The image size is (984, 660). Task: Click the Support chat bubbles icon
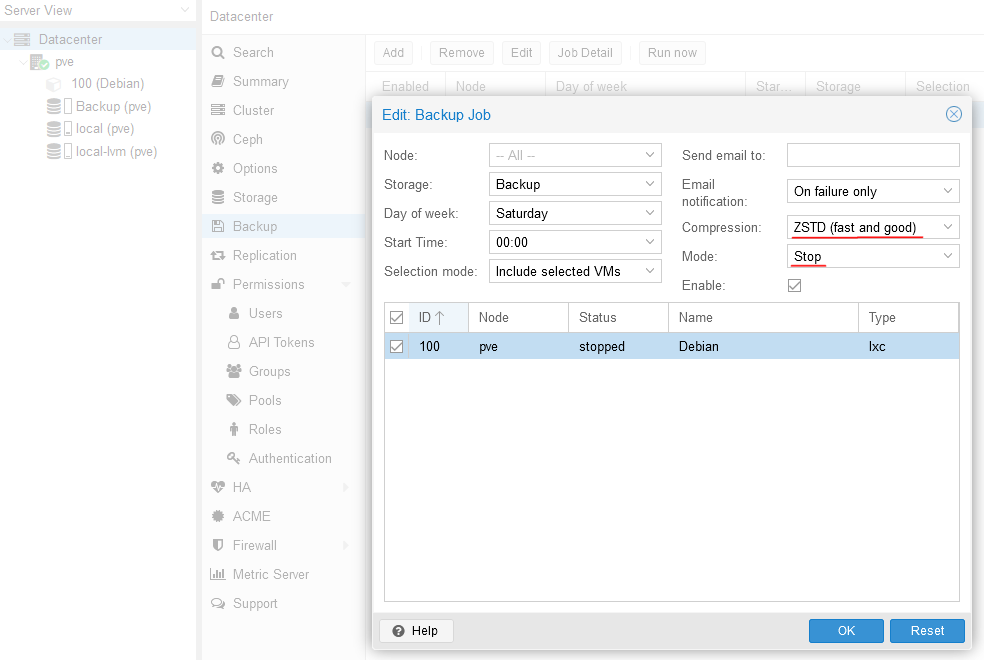[x=218, y=604]
